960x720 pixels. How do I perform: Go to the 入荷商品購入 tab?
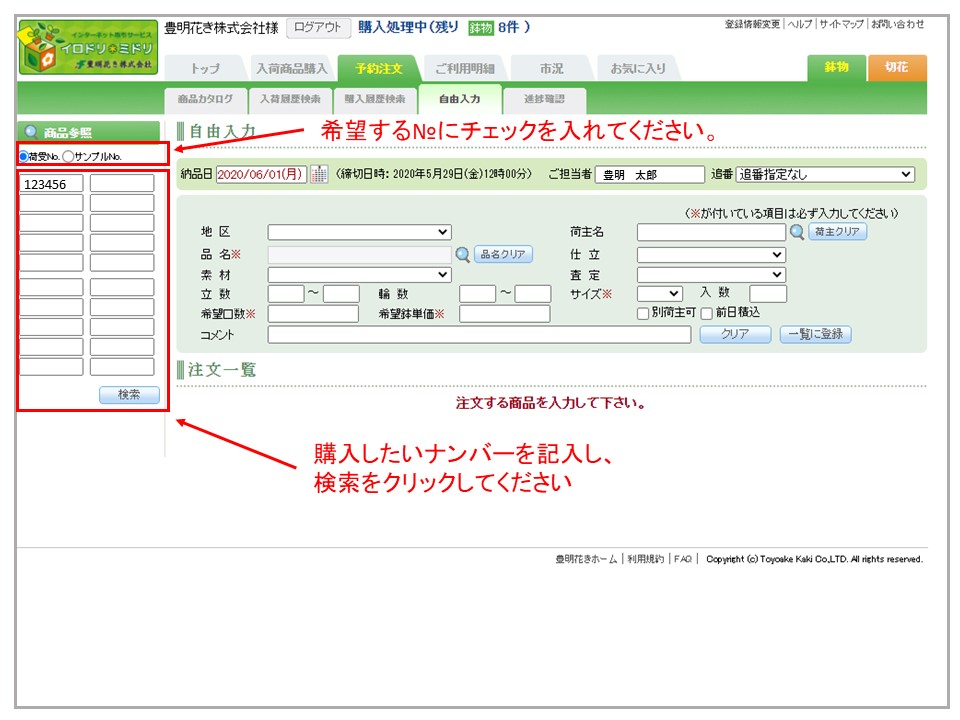291,69
